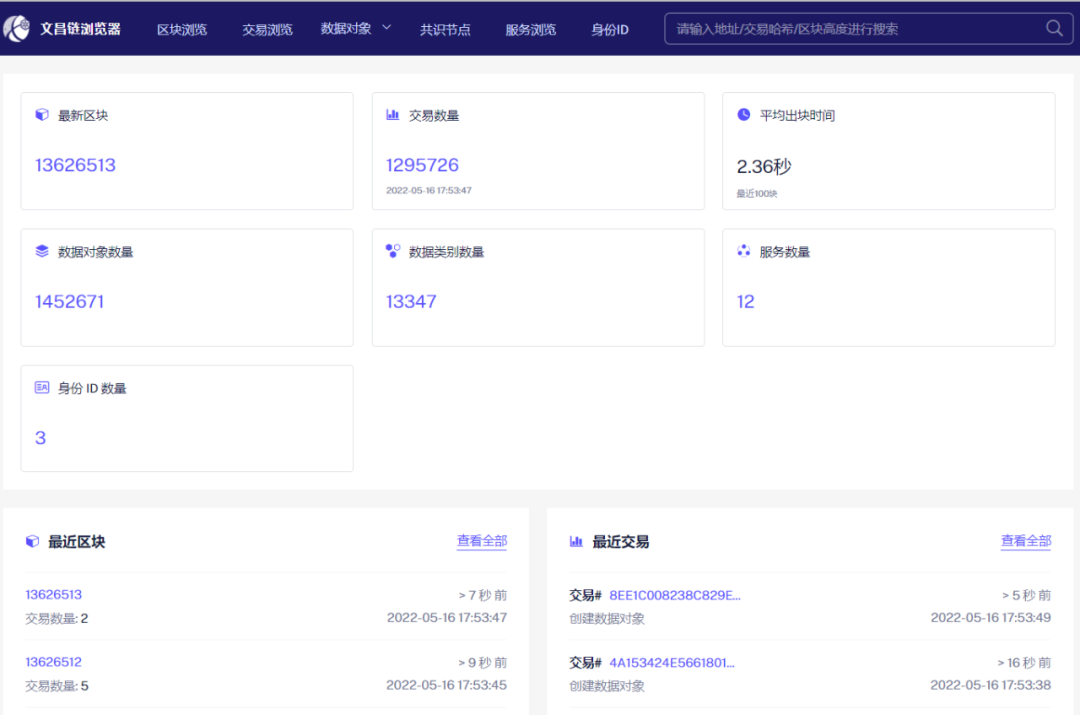Image resolution: width=1080 pixels, height=715 pixels.
Task: Click the 2022-05-16 17:53:45 block timestamp
Action: 446,685
